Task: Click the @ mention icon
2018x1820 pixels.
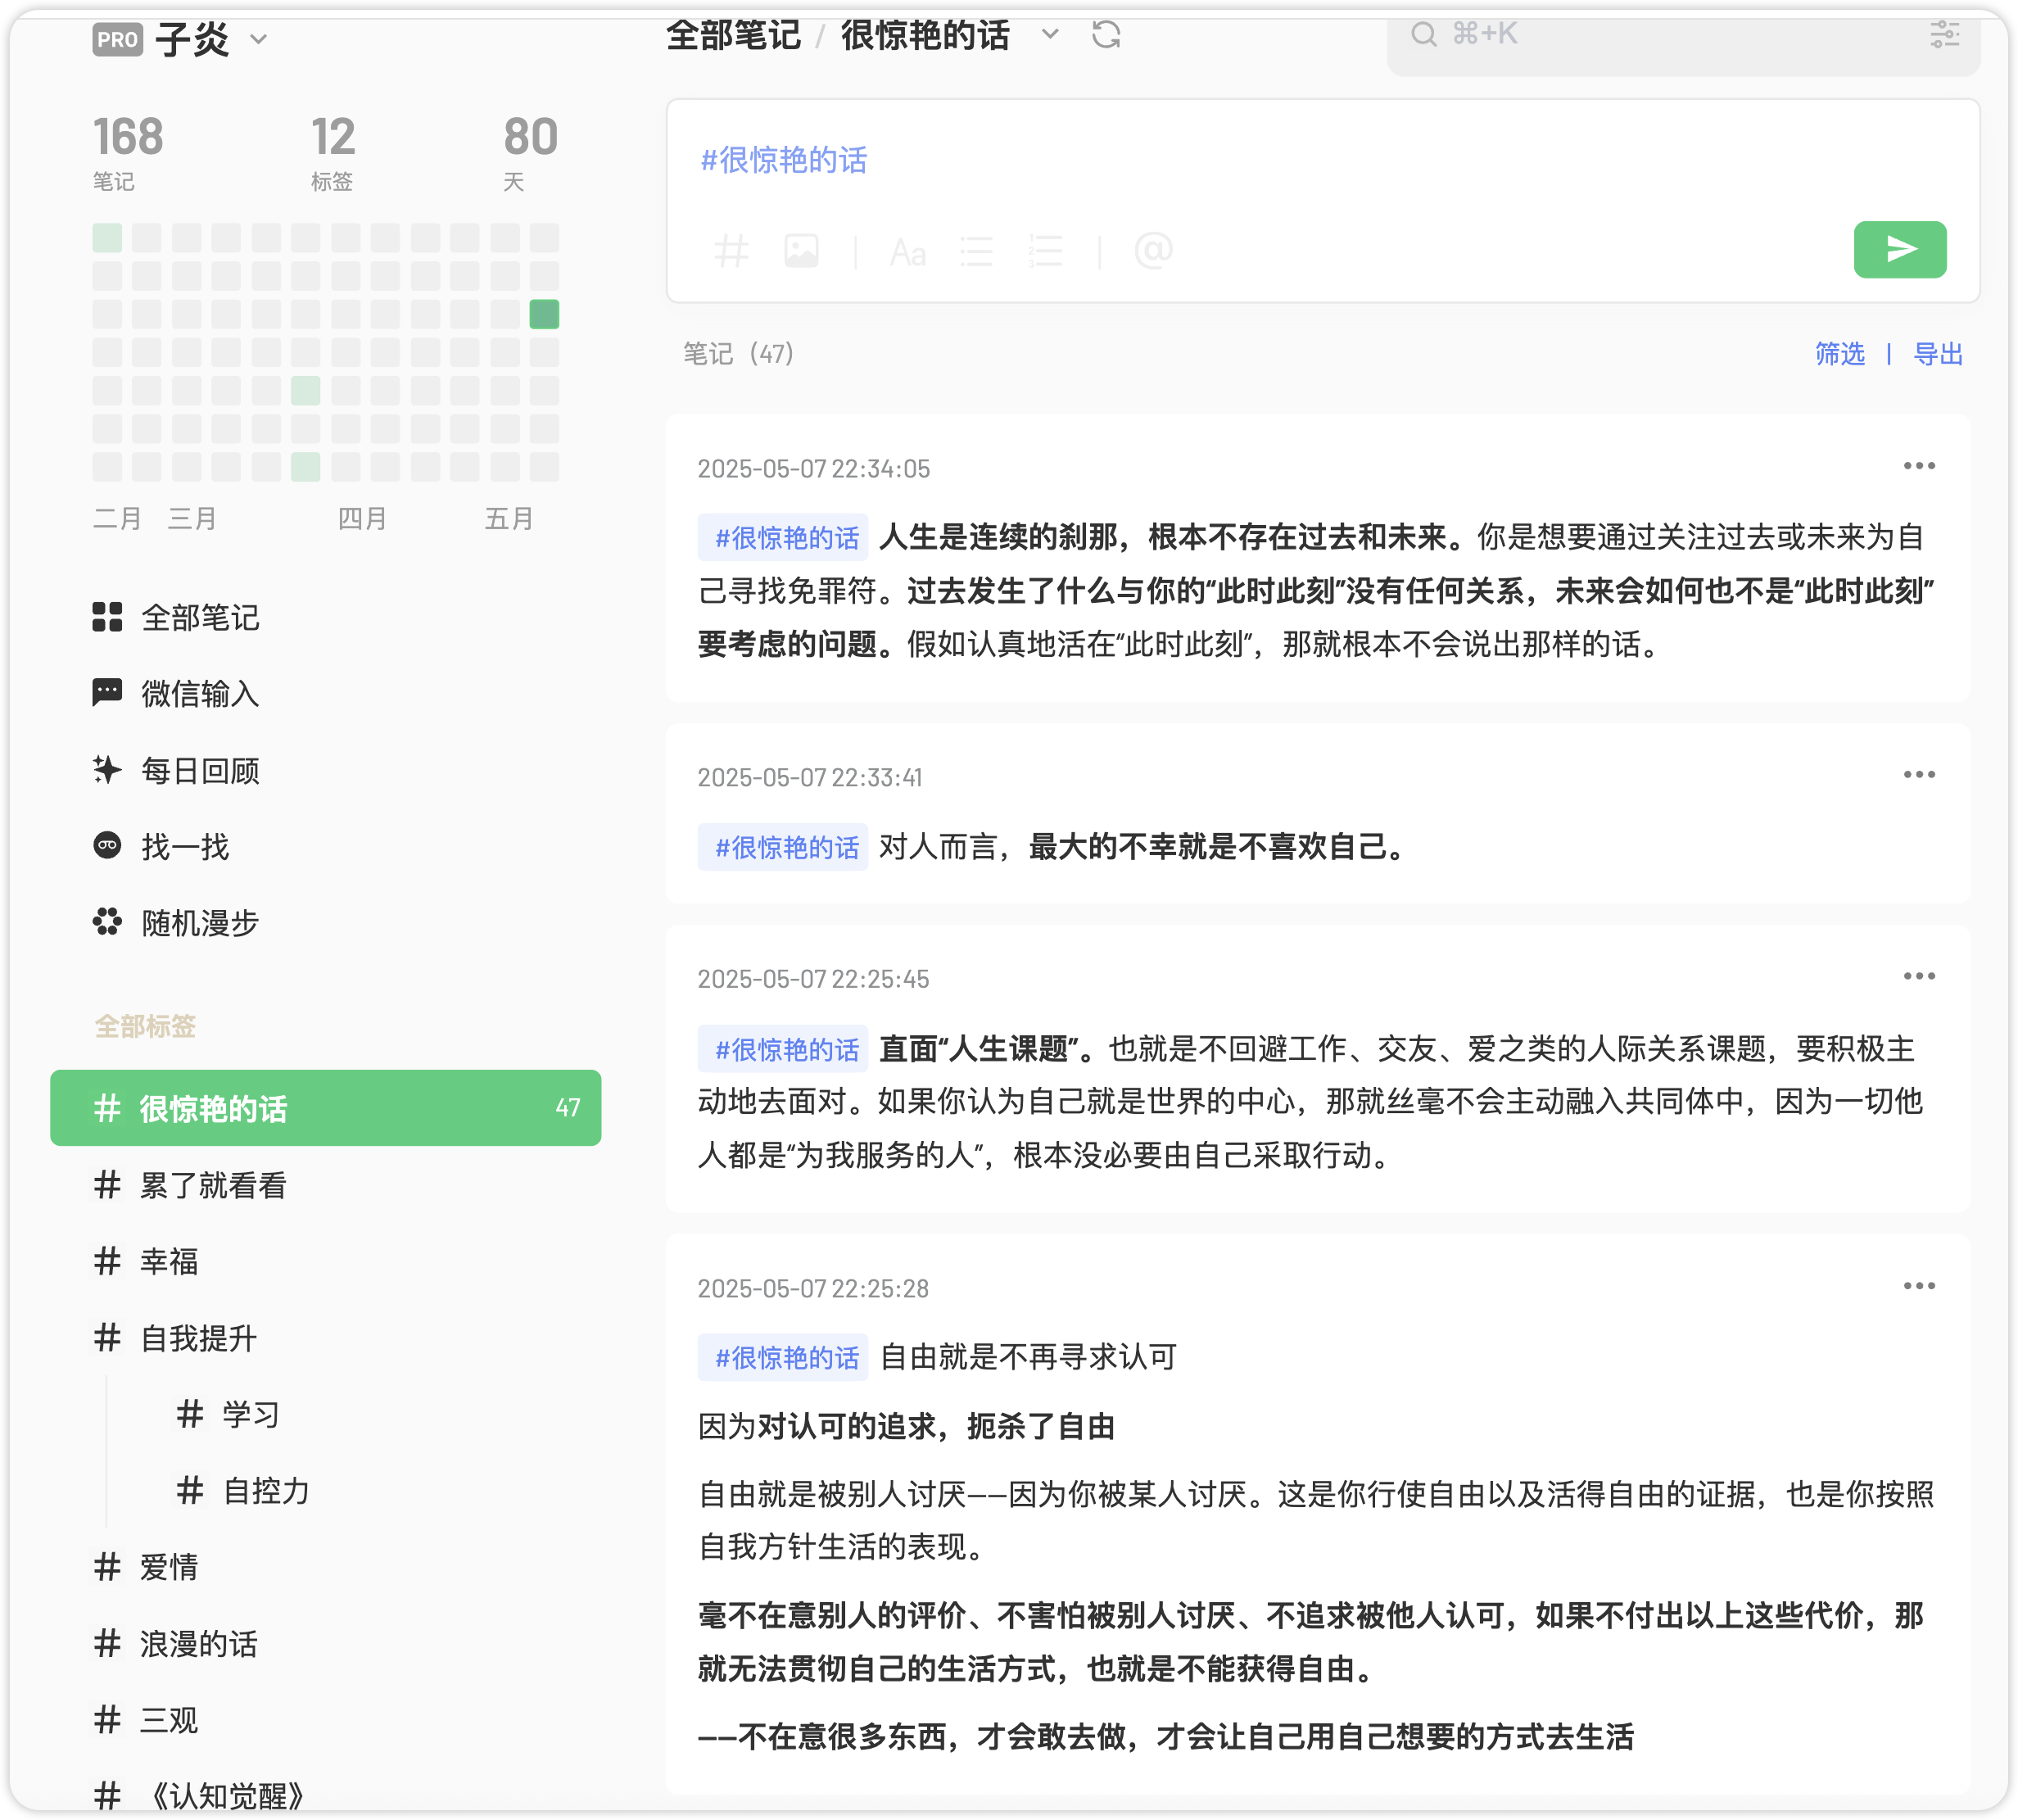Action: [x=1153, y=250]
